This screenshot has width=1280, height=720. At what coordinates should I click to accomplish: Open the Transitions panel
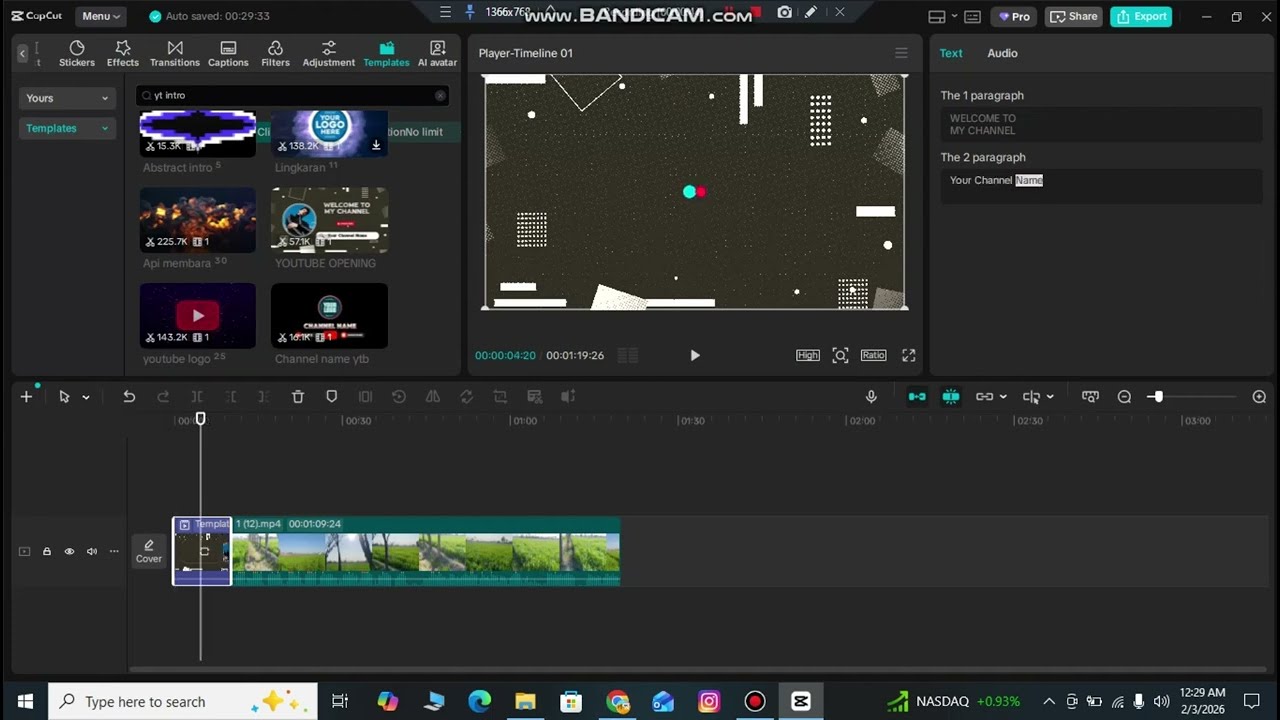point(175,54)
